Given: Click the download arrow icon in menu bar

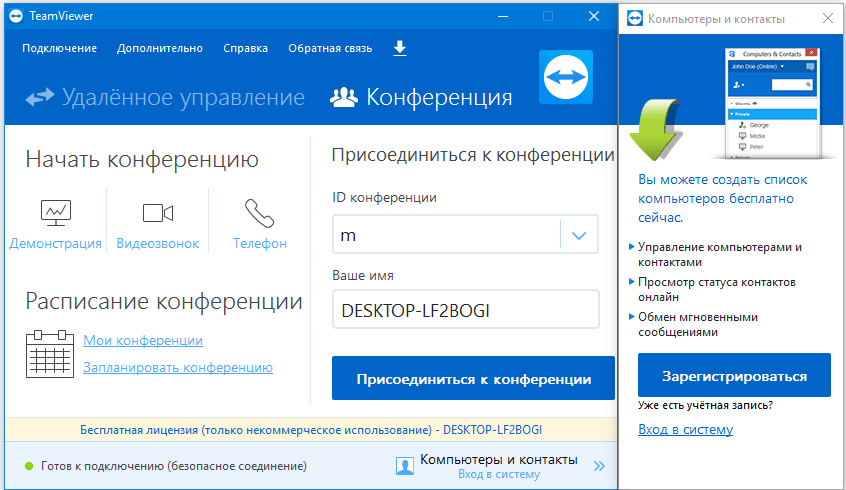Looking at the screenshot, I should click(x=400, y=48).
